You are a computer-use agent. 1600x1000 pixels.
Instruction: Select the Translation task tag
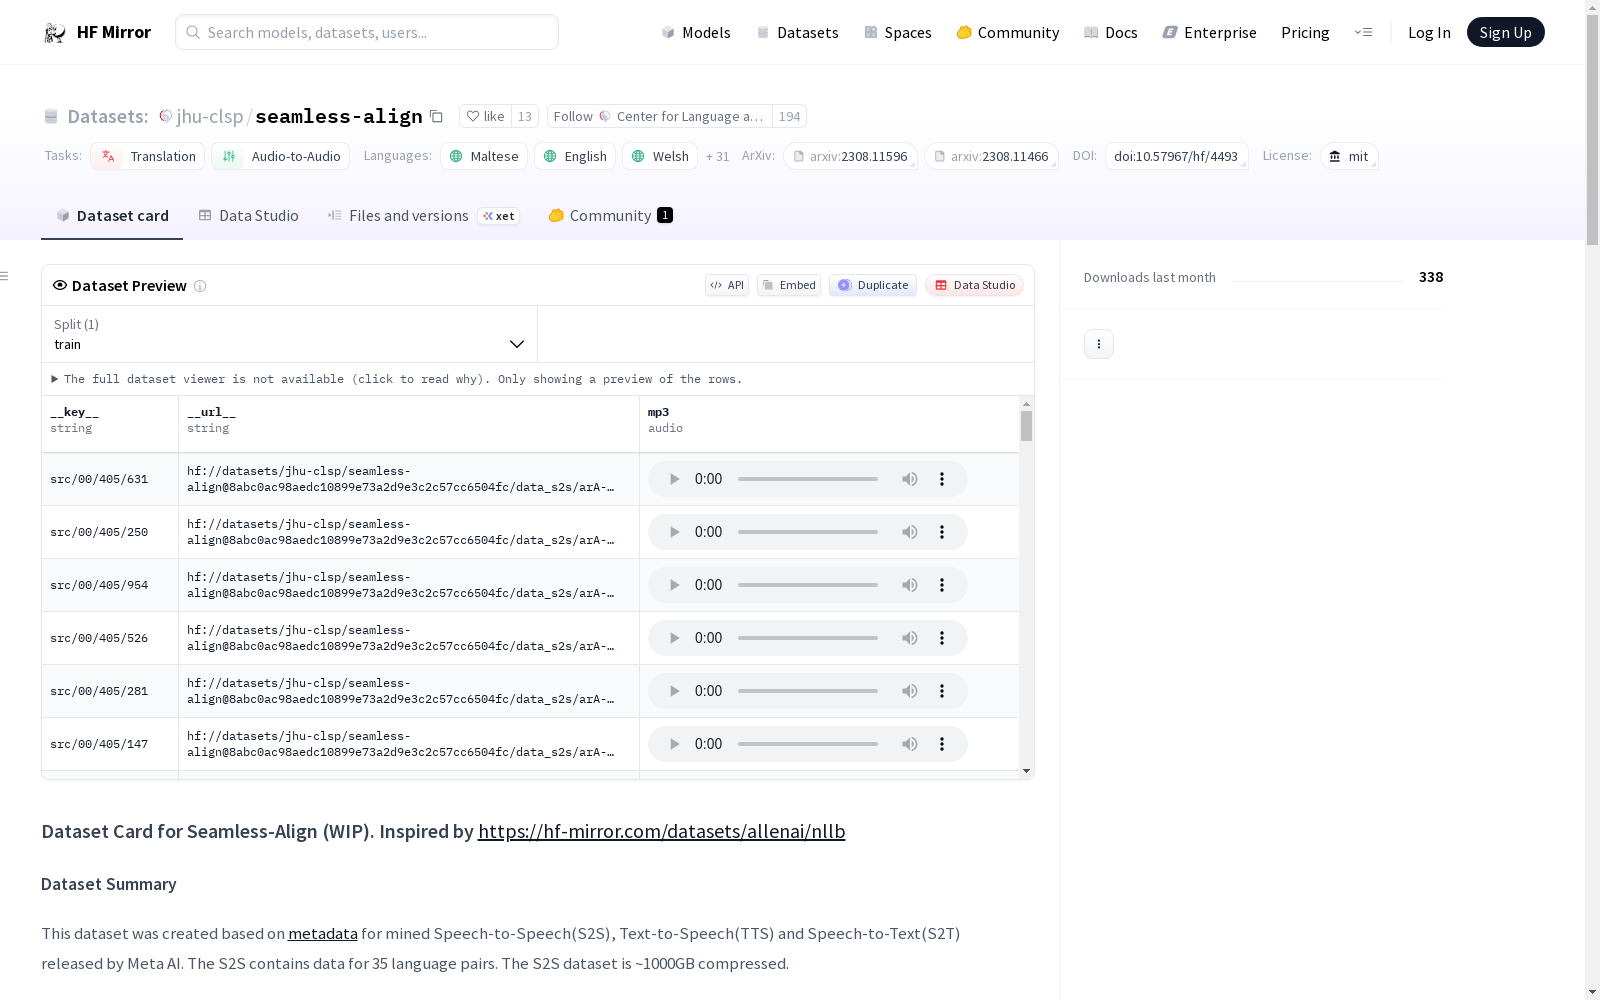148,157
